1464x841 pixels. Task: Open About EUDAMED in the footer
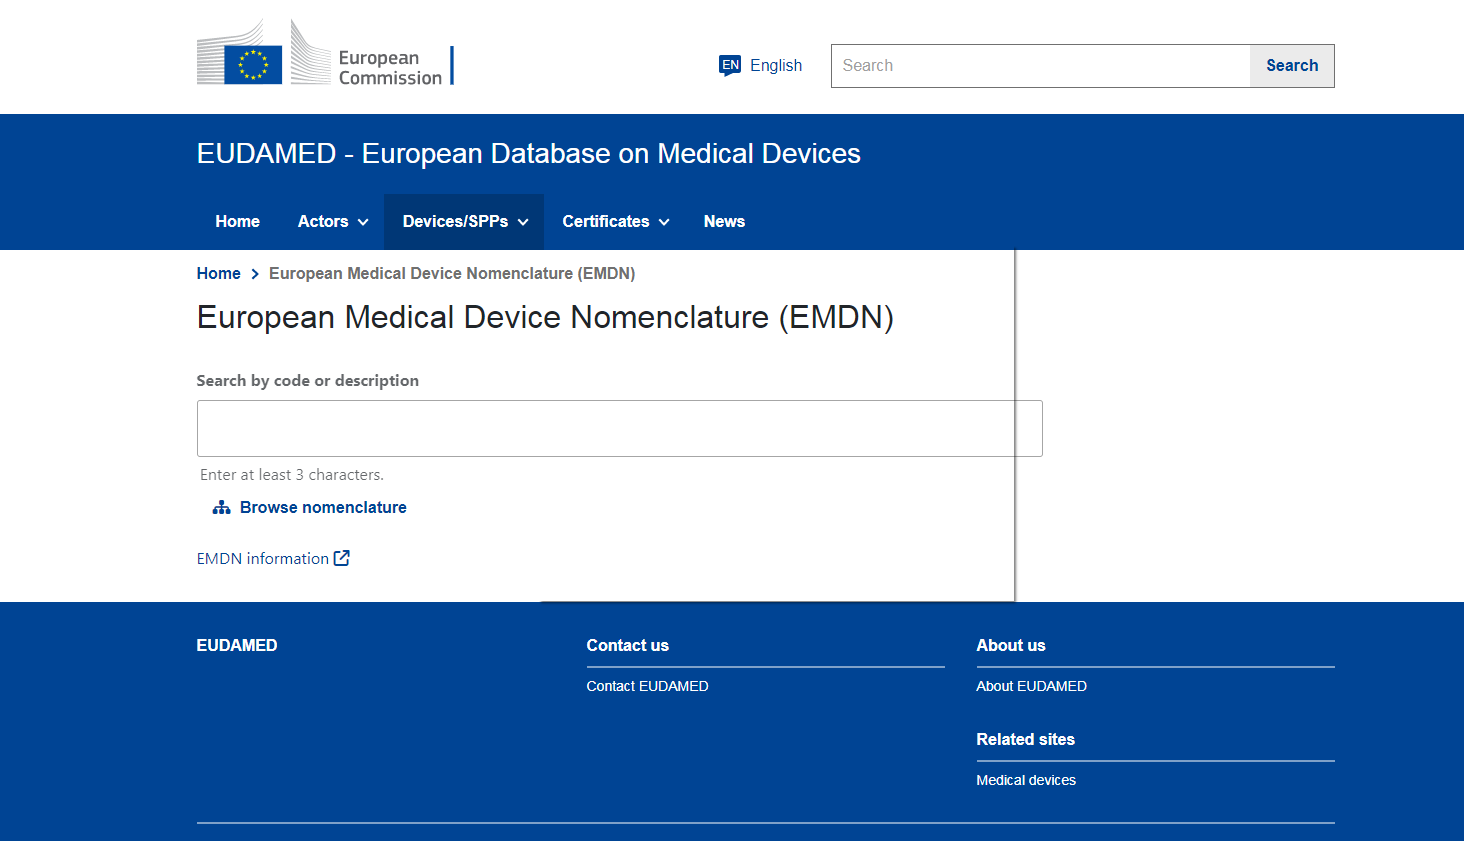(1031, 686)
